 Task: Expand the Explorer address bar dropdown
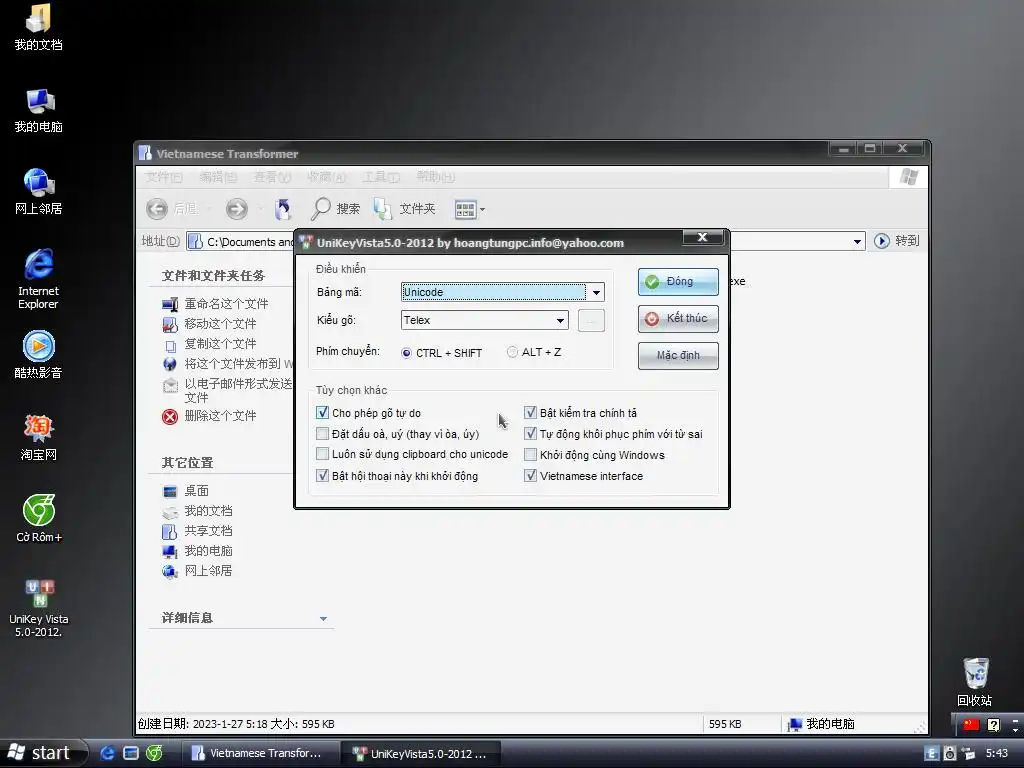[x=857, y=242]
